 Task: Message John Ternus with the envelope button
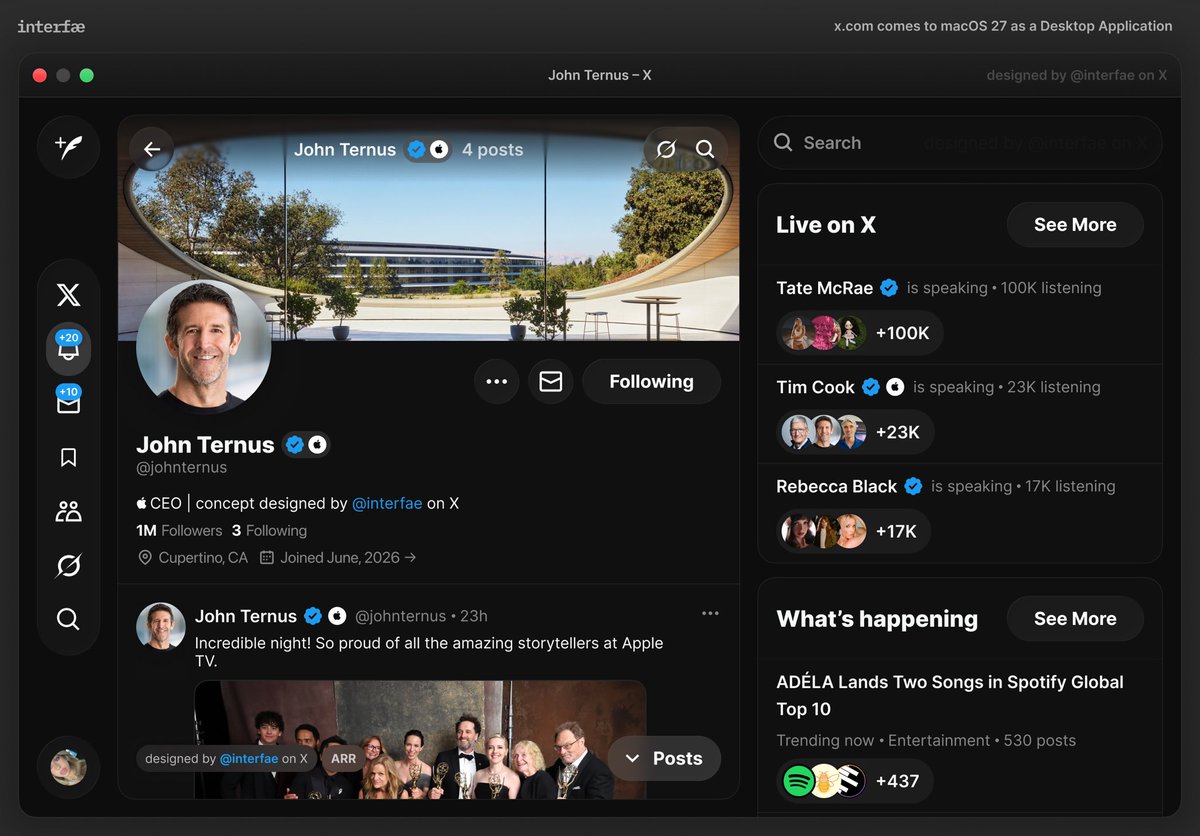point(551,381)
